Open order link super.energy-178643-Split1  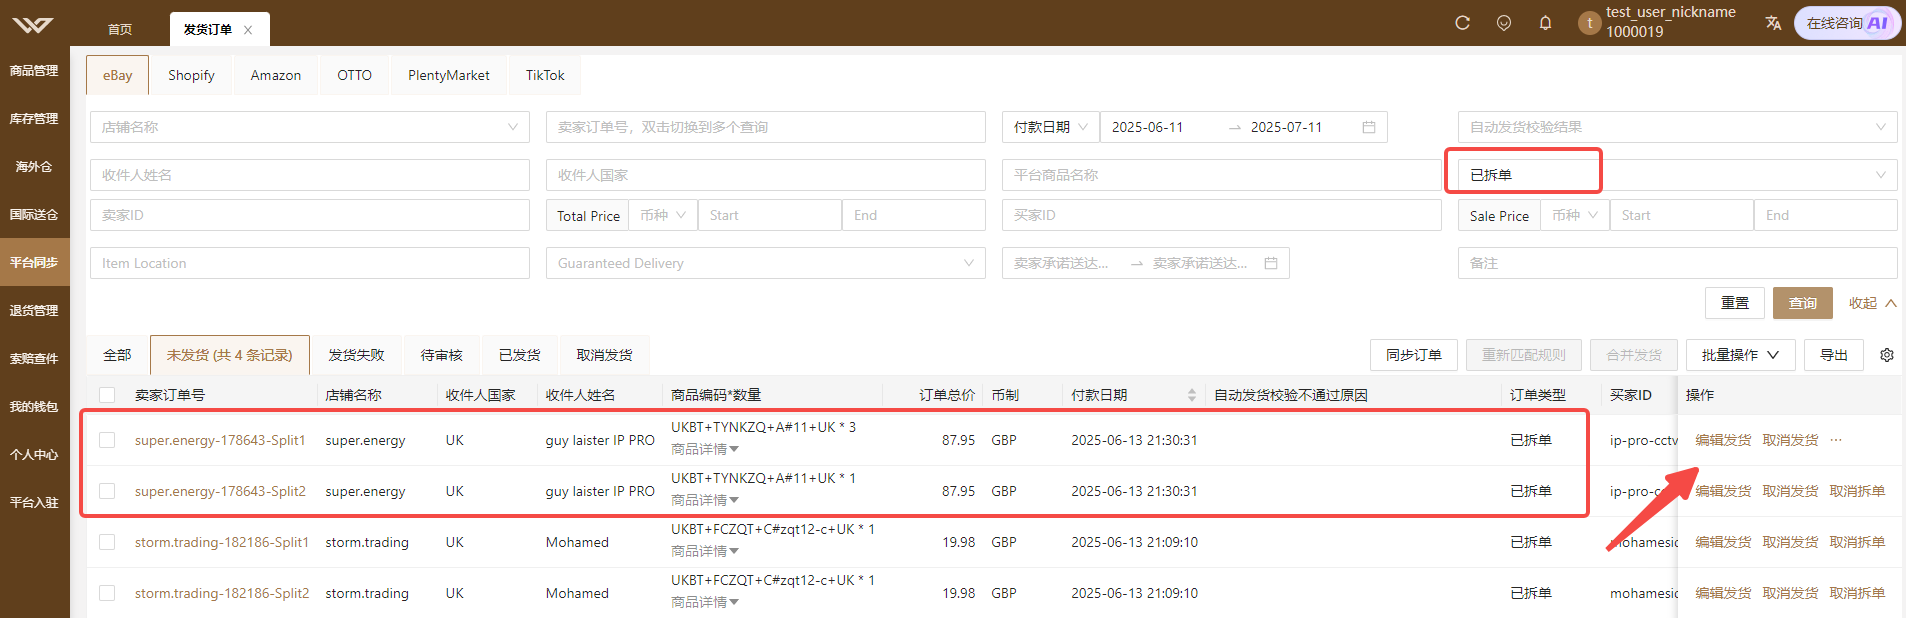point(220,440)
